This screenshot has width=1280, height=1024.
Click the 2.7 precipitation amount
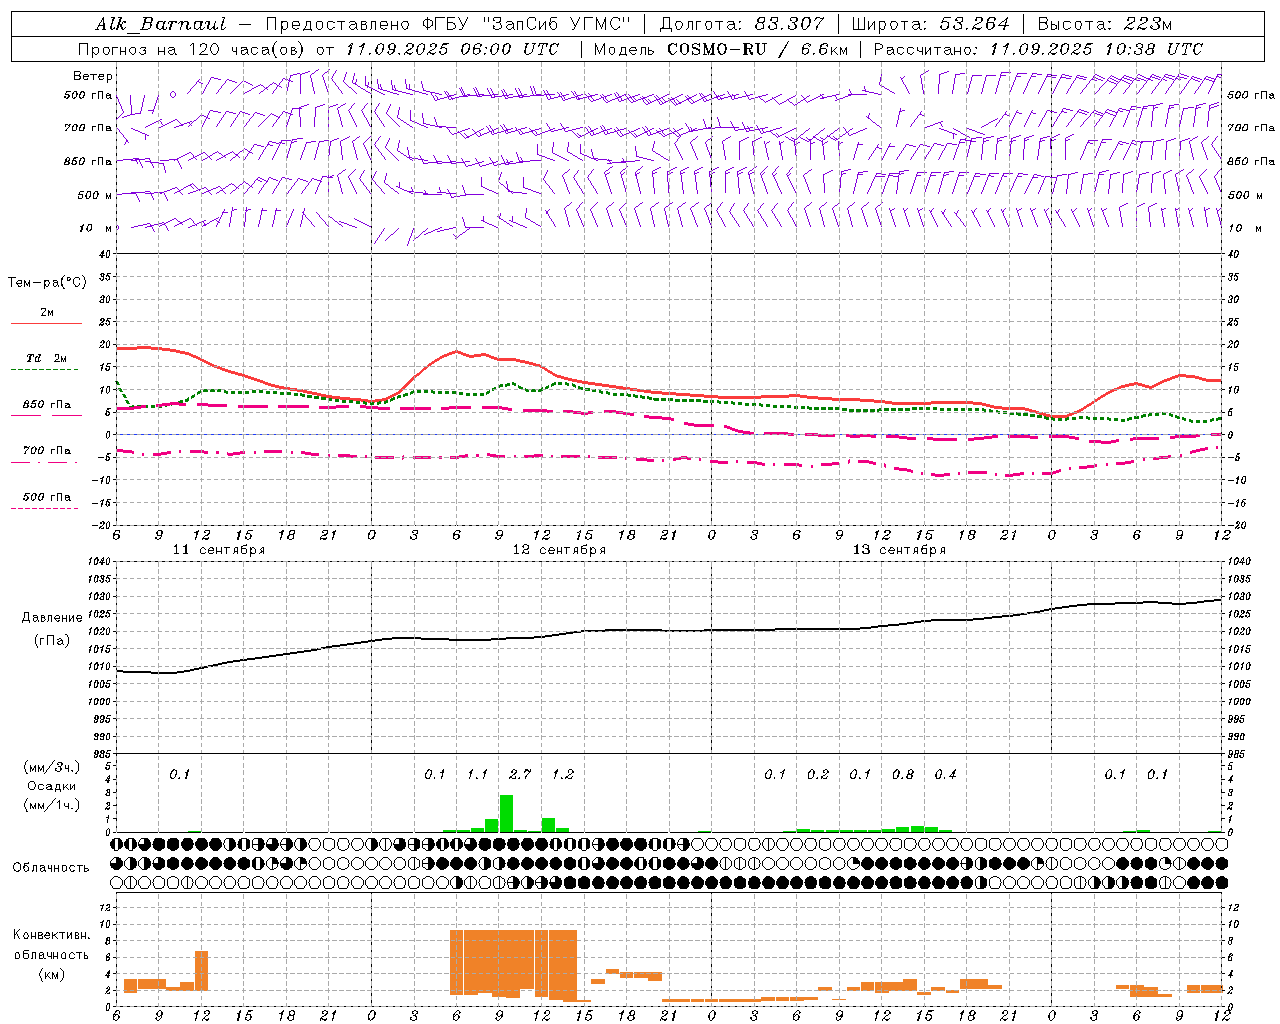520,775
